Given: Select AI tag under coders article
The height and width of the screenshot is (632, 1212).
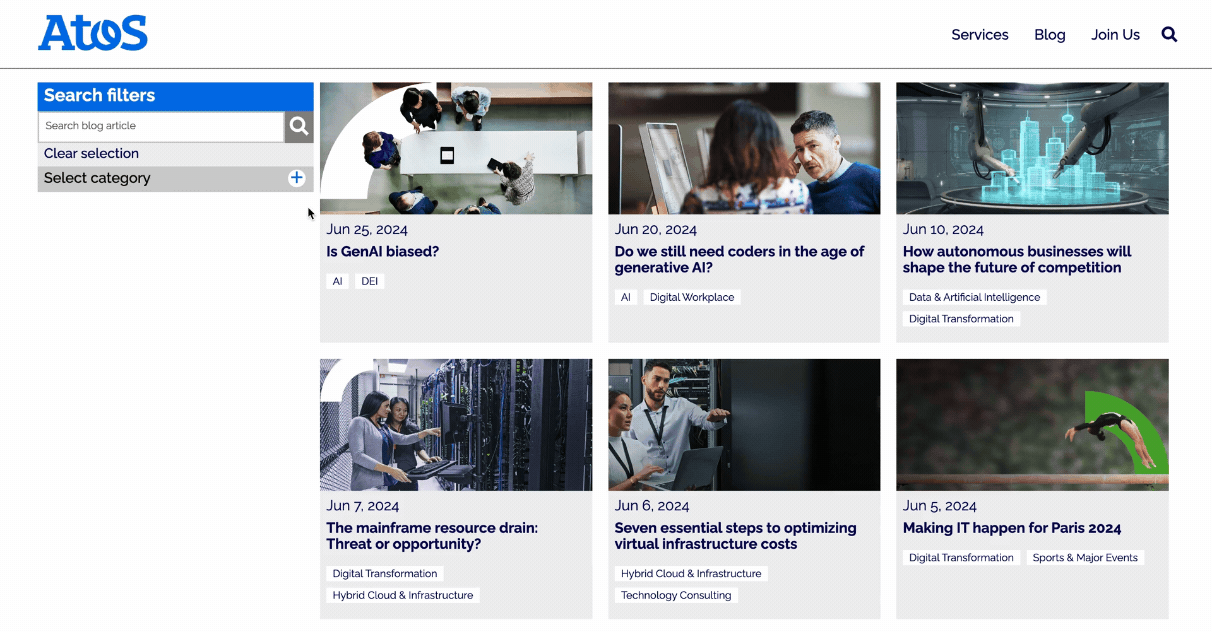Looking at the screenshot, I should click(x=626, y=297).
